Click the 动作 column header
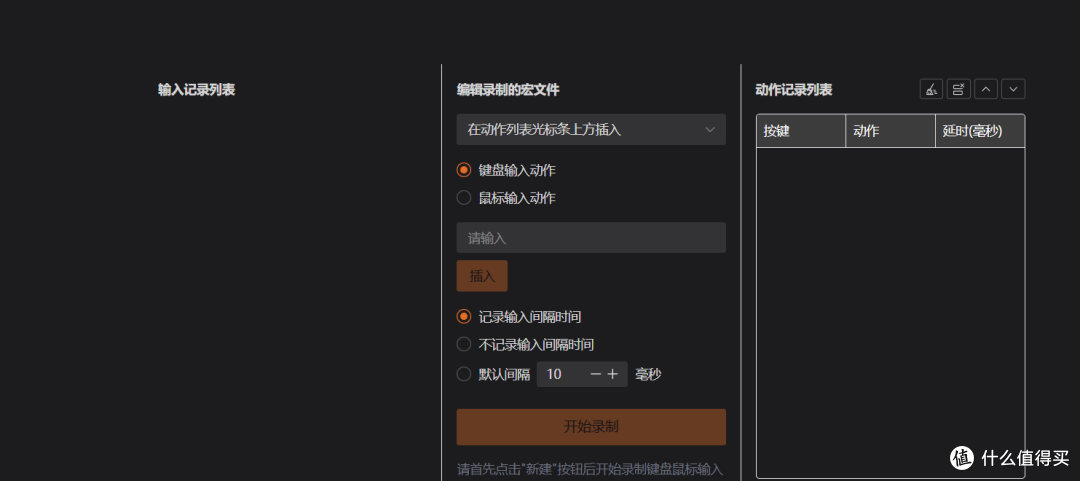1080x481 pixels. 890,131
